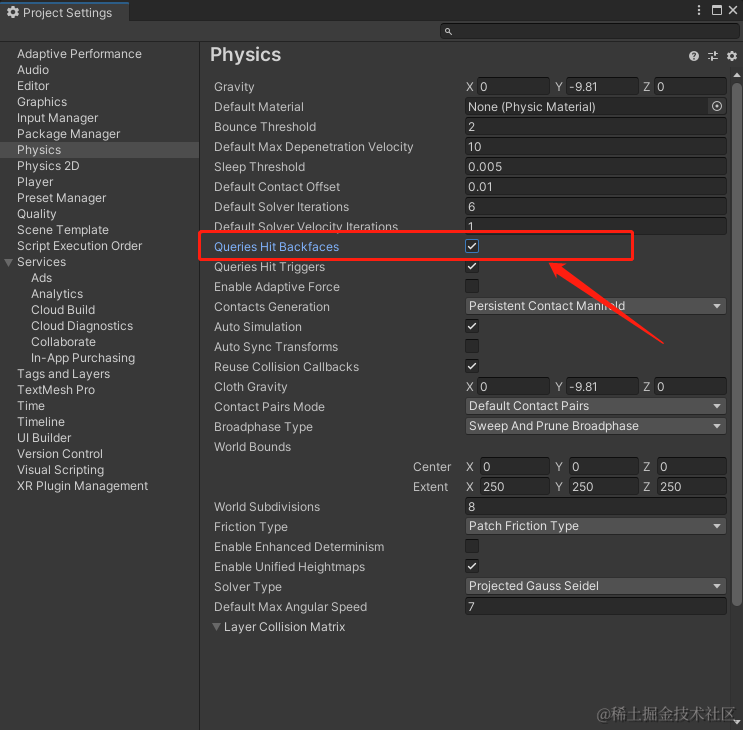Open Input Manager settings
The image size is (743, 730).
pos(57,118)
